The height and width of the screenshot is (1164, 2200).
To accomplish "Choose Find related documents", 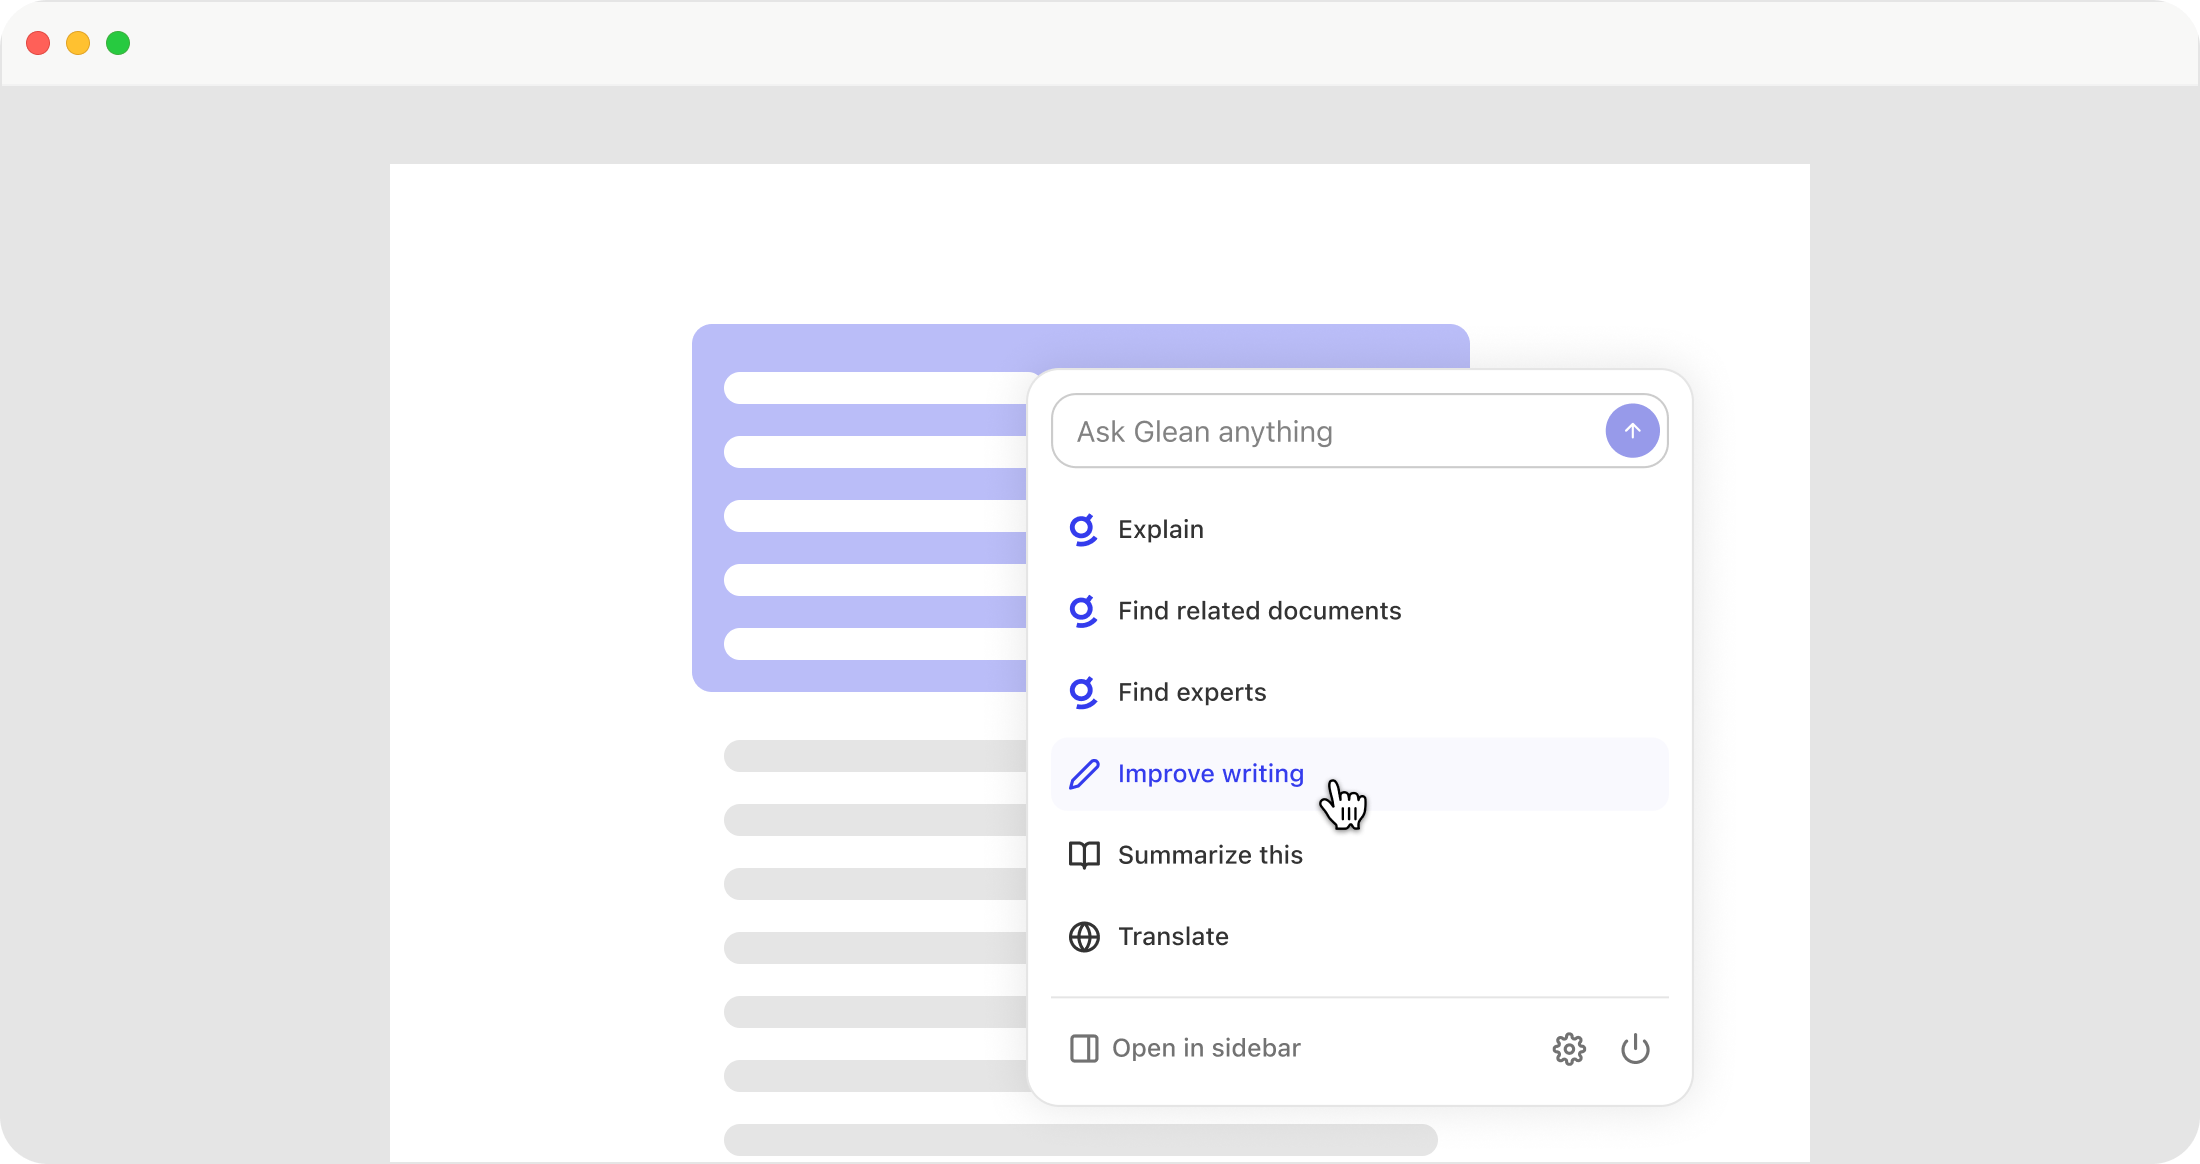I will [x=1259, y=611].
